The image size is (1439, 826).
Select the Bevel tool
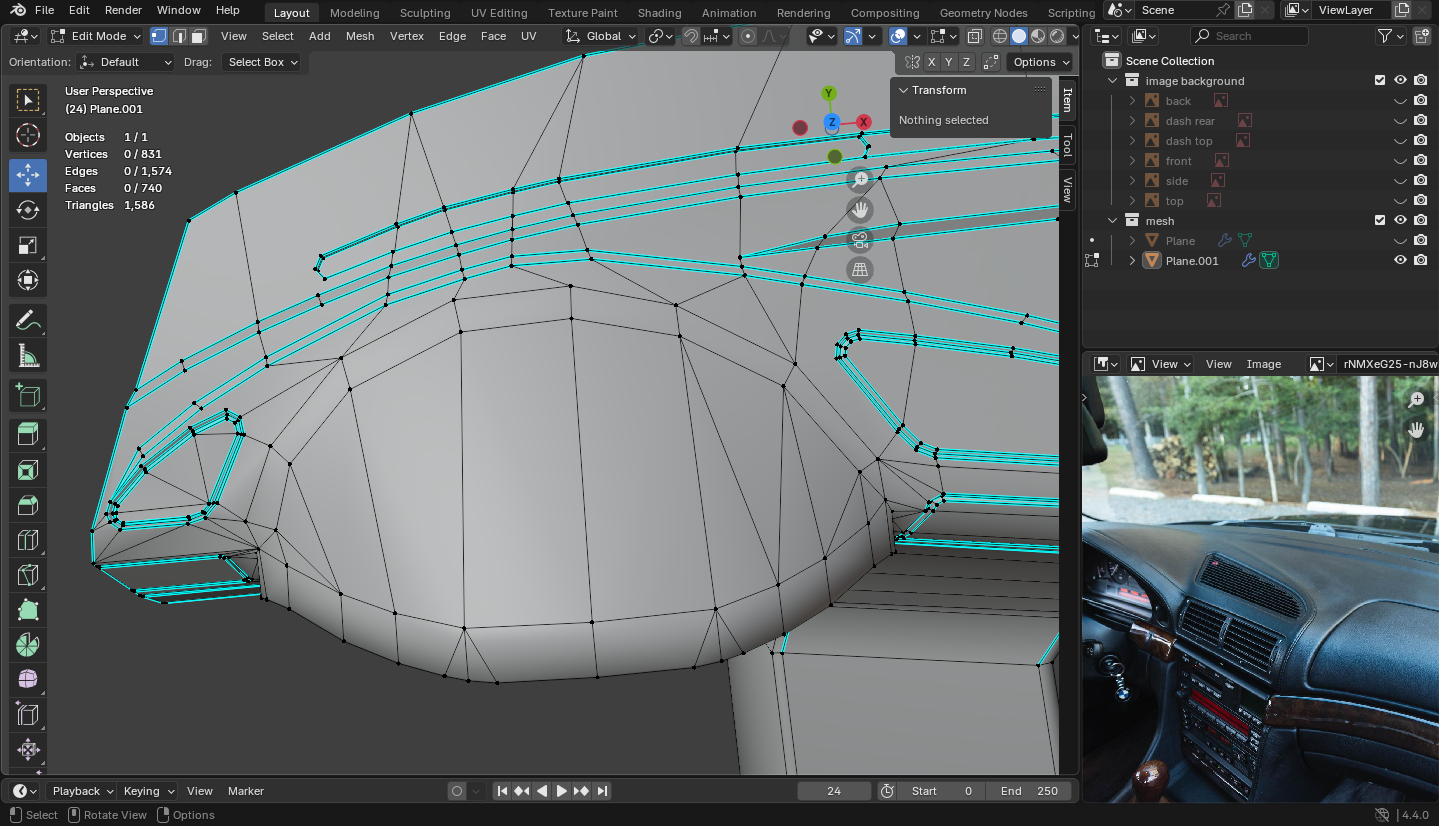[x=28, y=505]
